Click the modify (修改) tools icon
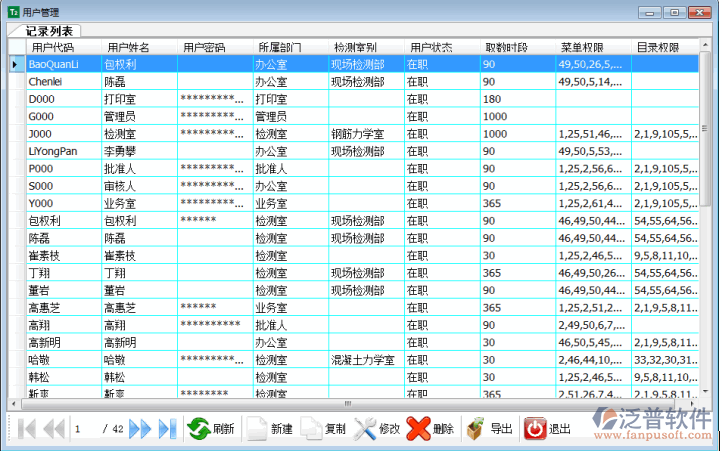The width and height of the screenshot is (722, 451). 365,428
